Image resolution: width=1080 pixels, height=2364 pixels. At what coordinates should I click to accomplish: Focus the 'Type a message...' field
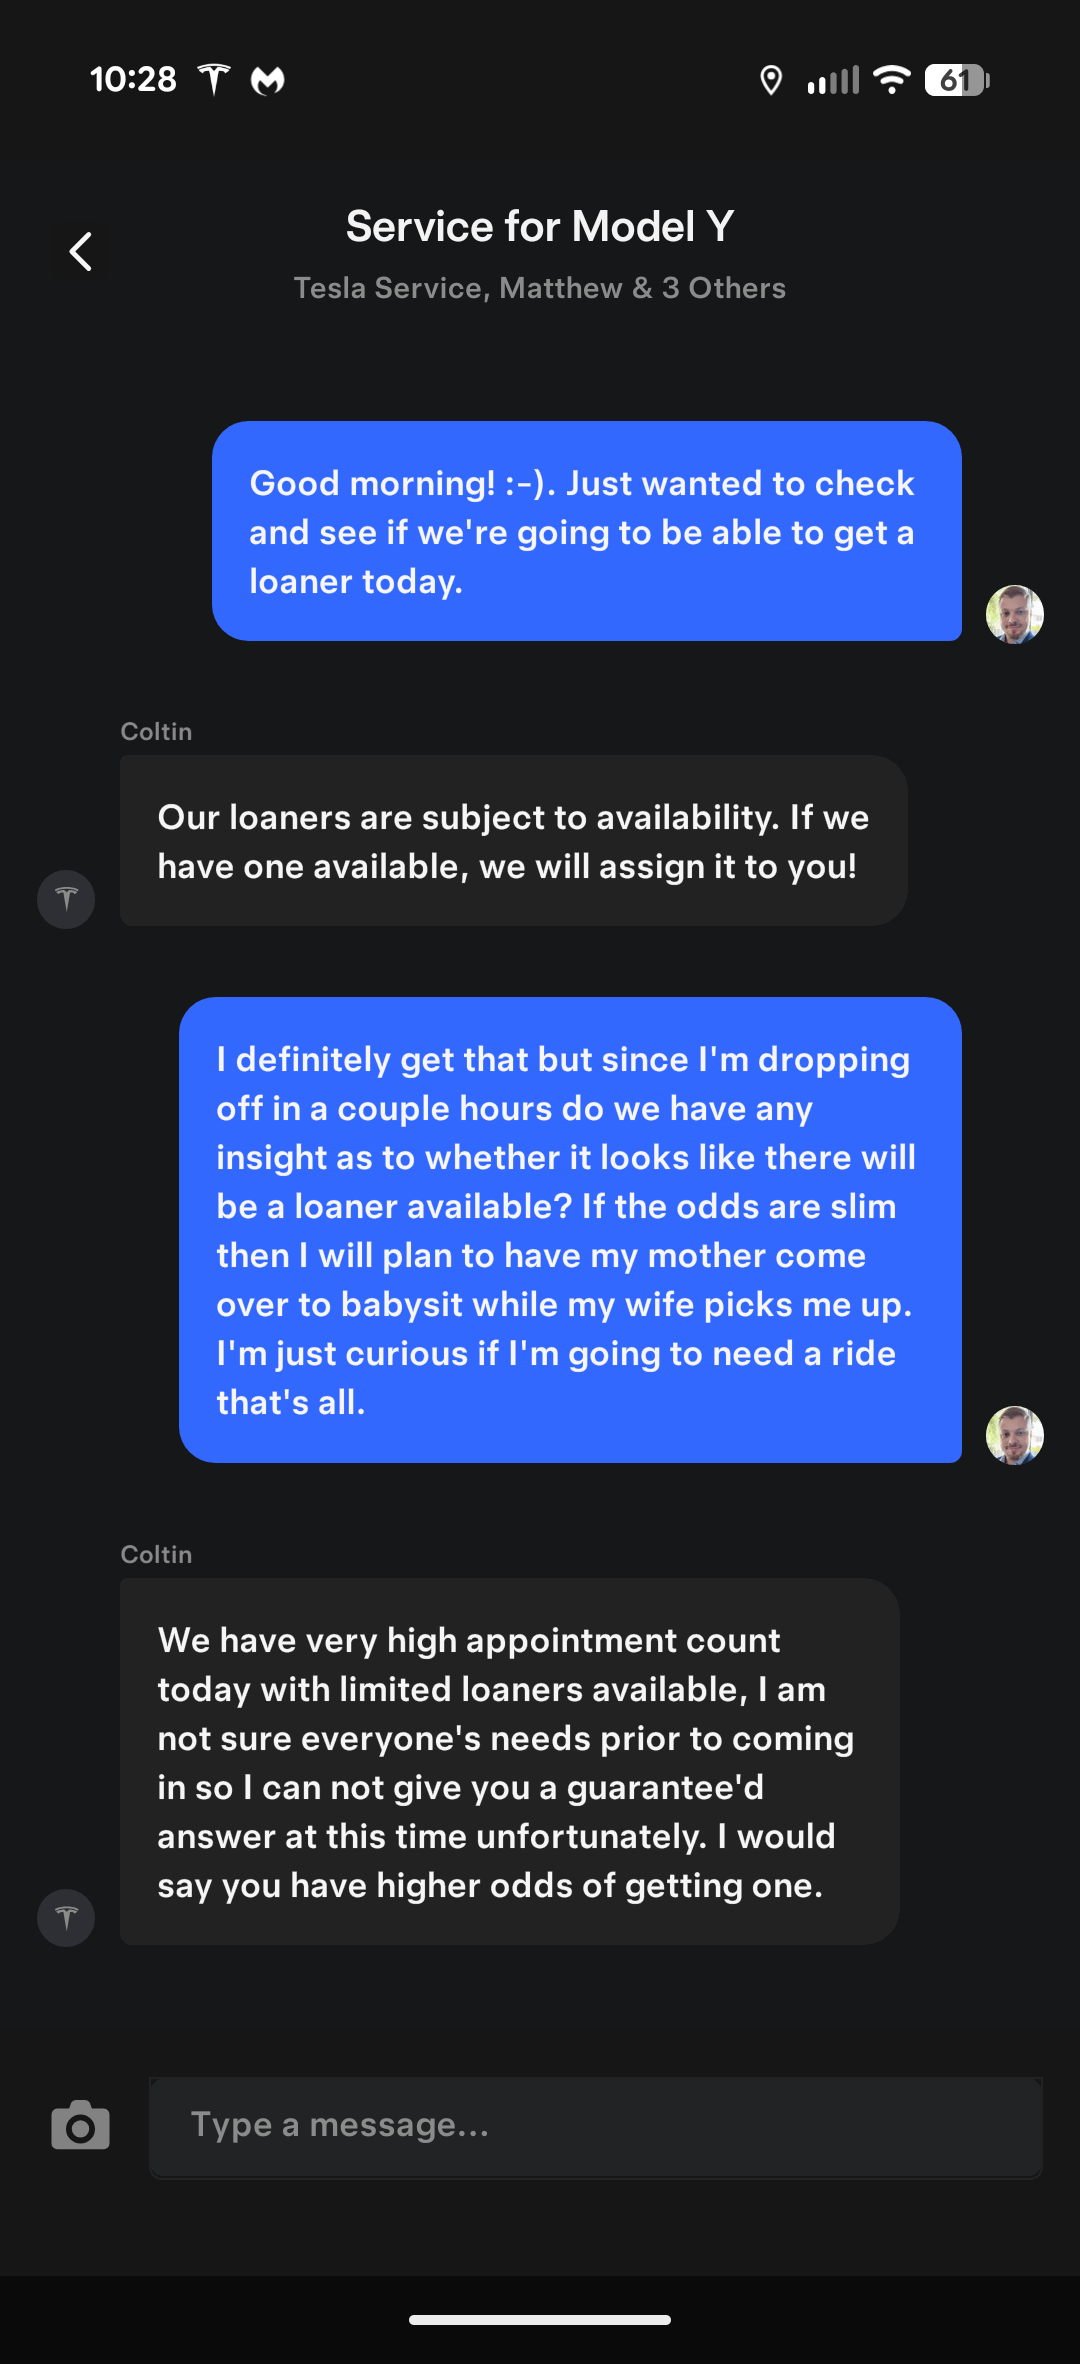click(595, 2125)
